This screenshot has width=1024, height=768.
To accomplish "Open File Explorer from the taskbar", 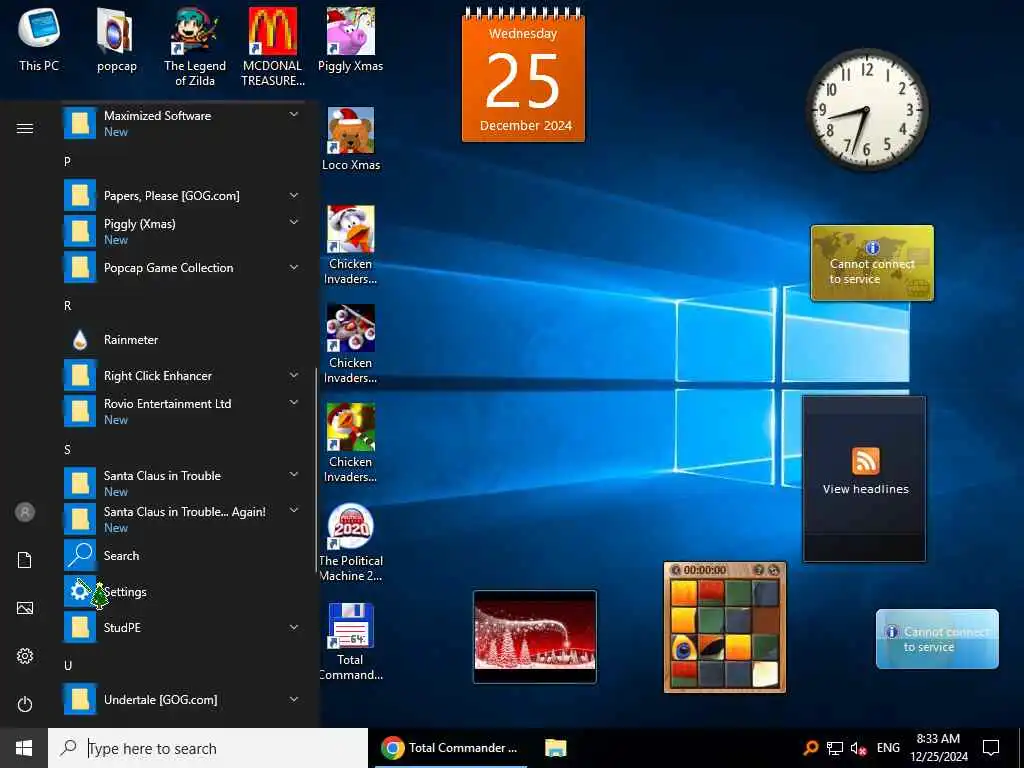I will [556, 748].
